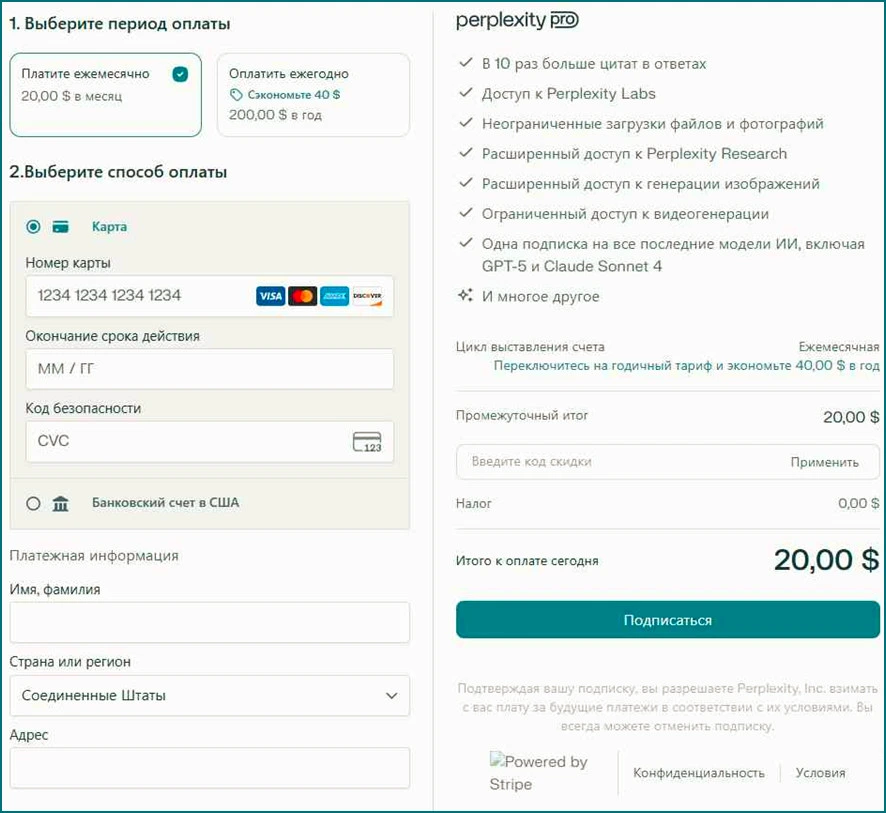Toggle the Платите ежемесячно checkmark

(180, 74)
